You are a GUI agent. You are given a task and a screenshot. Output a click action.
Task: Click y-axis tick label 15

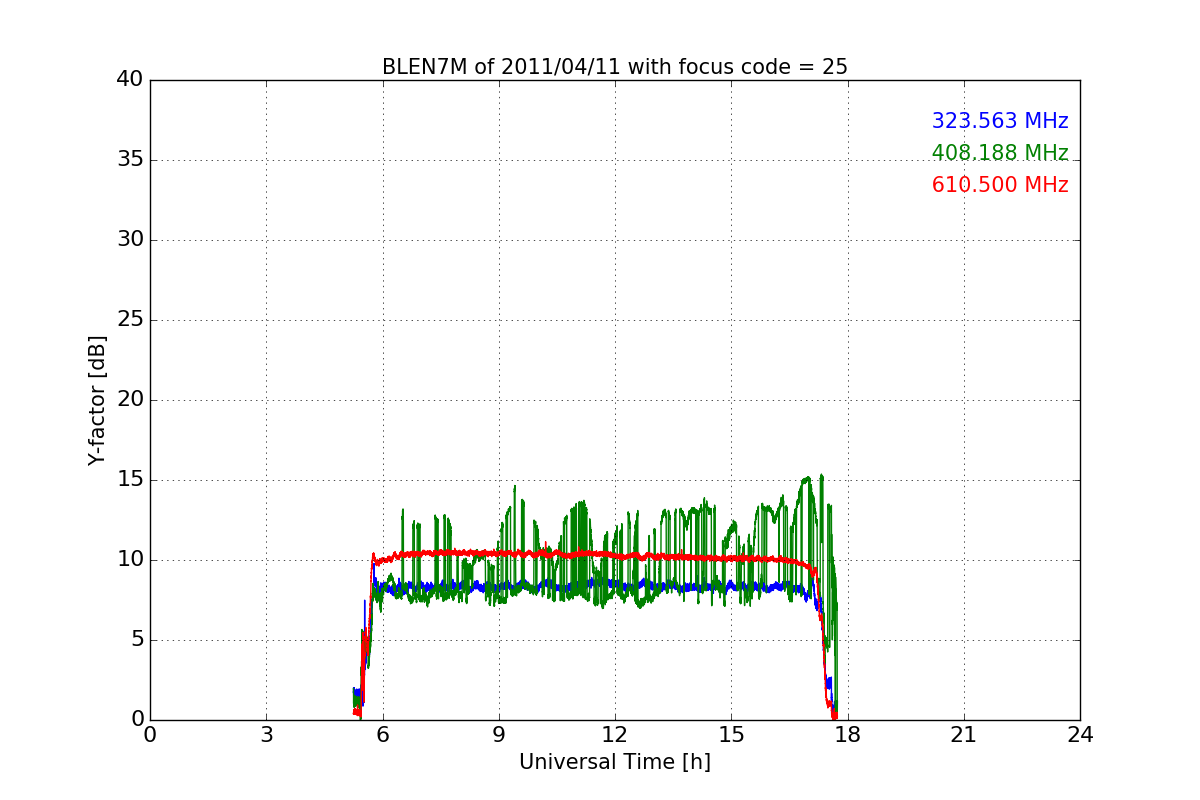pos(130,480)
